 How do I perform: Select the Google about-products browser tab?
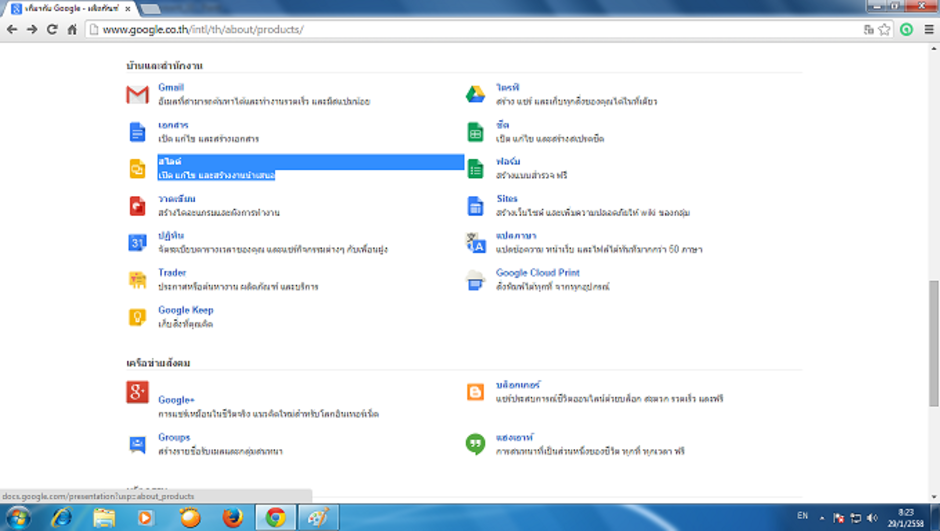coord(71,8)
